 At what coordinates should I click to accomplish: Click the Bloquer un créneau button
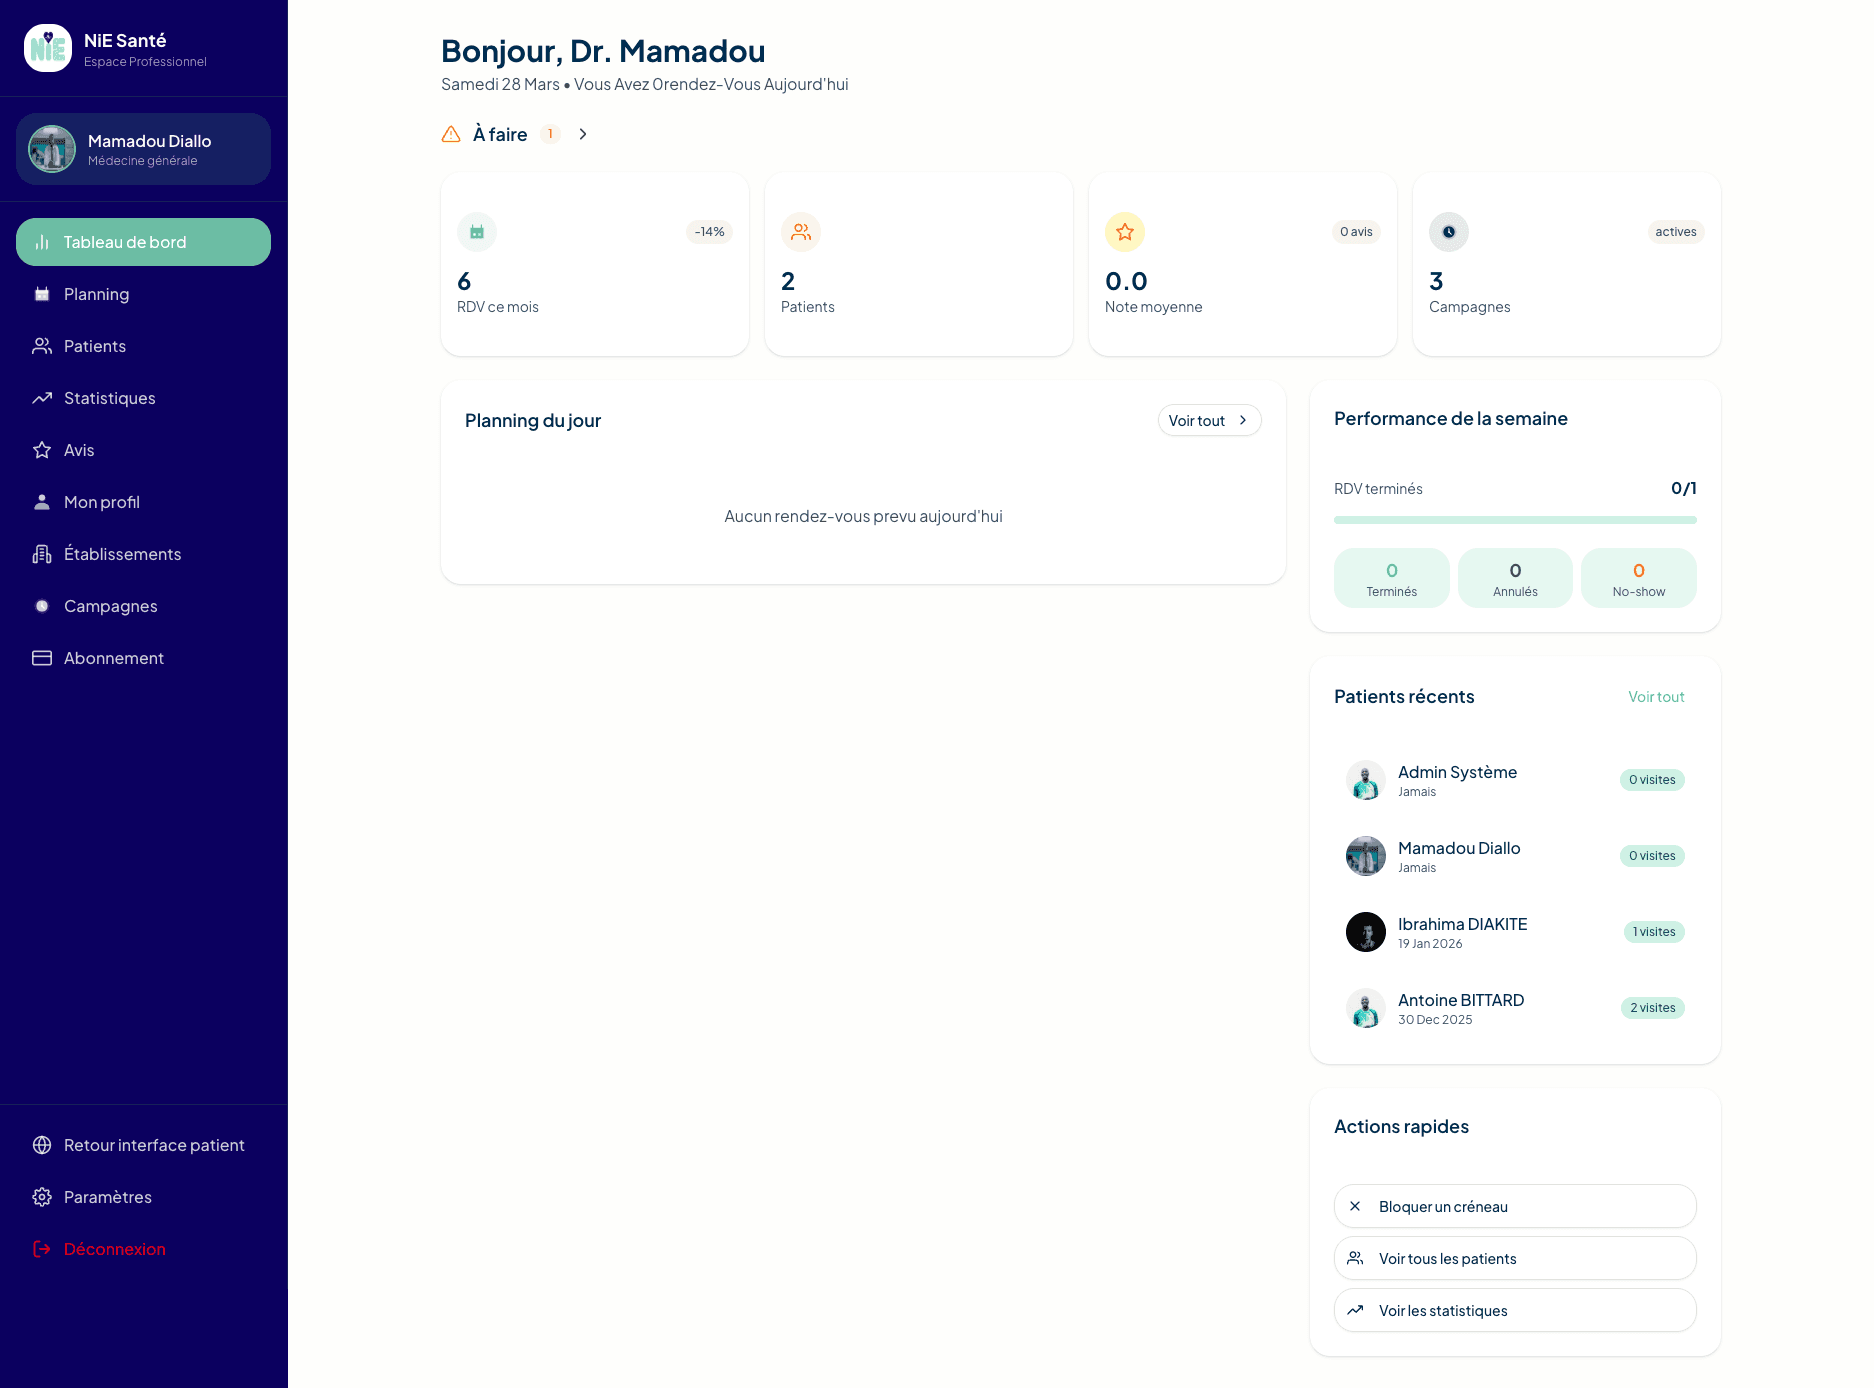point(1515,1206)
